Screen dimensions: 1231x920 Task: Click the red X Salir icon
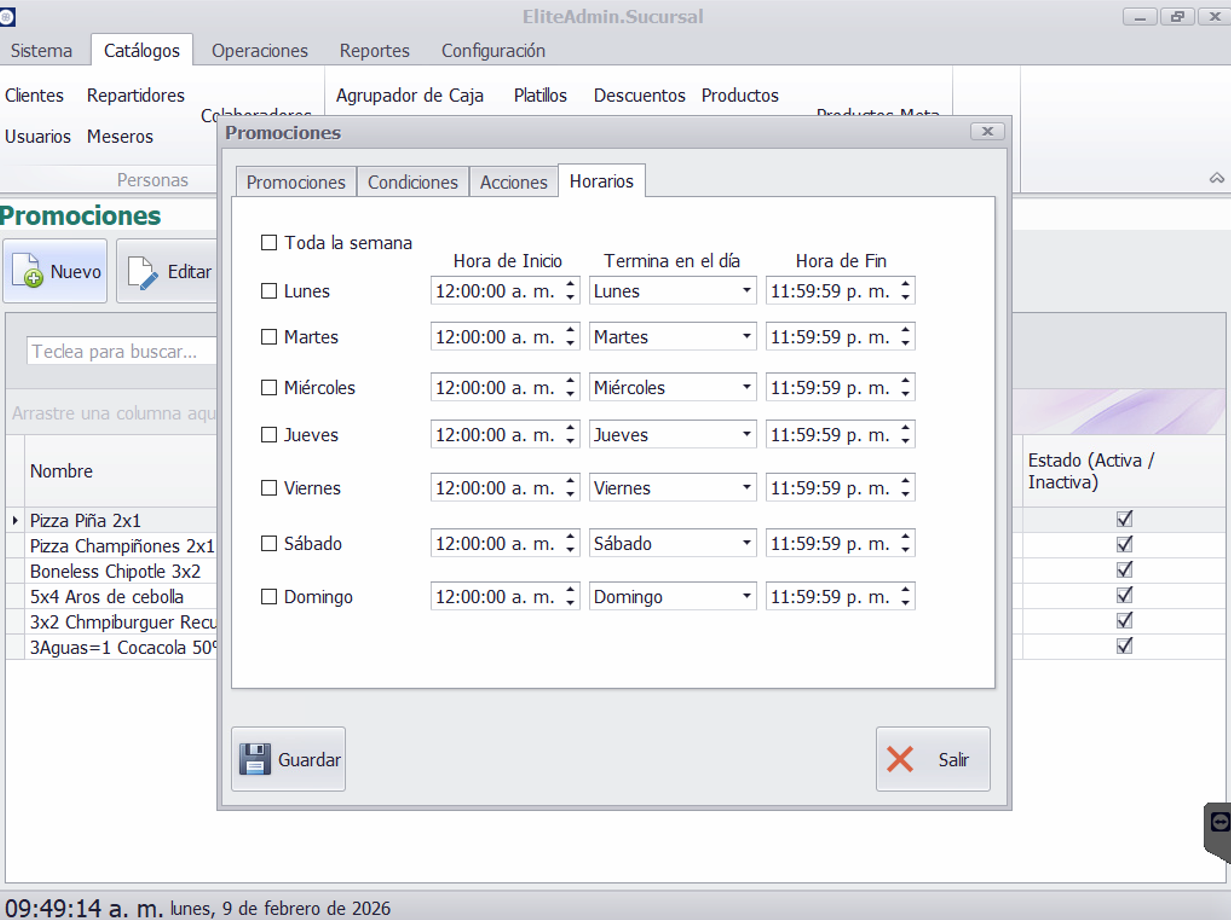[900, 760]
